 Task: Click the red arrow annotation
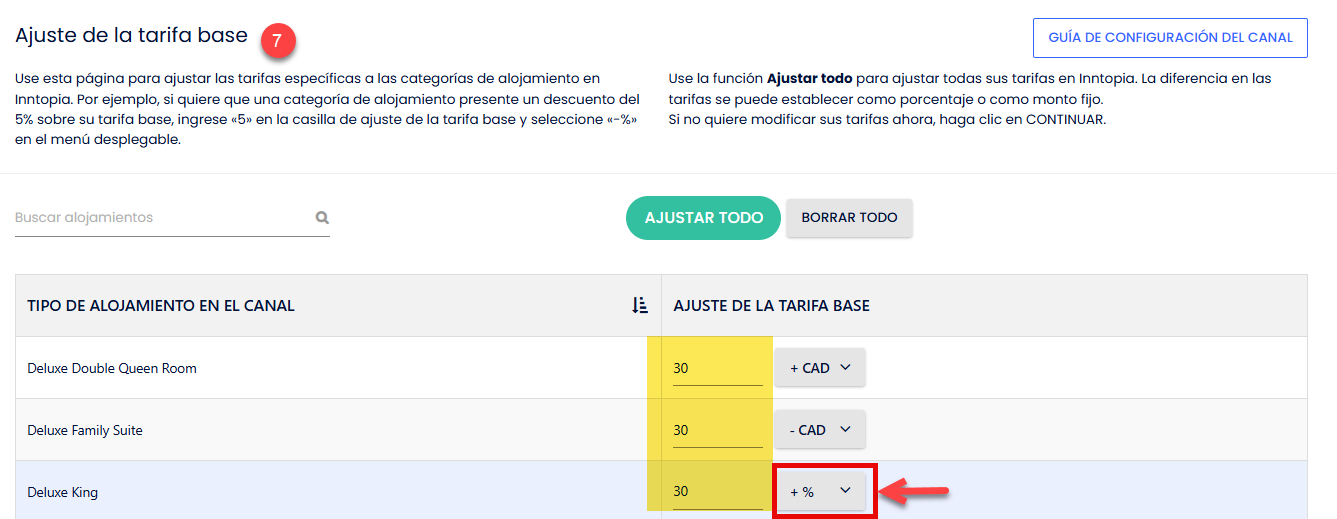point(915,491)
